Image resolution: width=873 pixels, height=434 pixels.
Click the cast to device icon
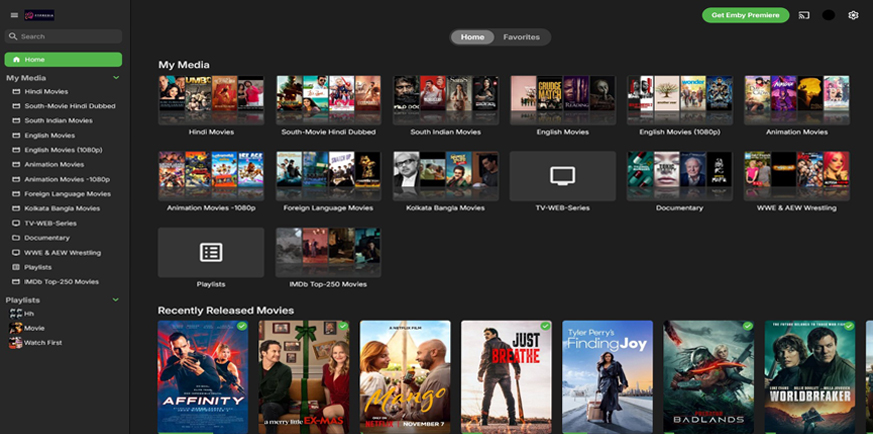(804, 15)
